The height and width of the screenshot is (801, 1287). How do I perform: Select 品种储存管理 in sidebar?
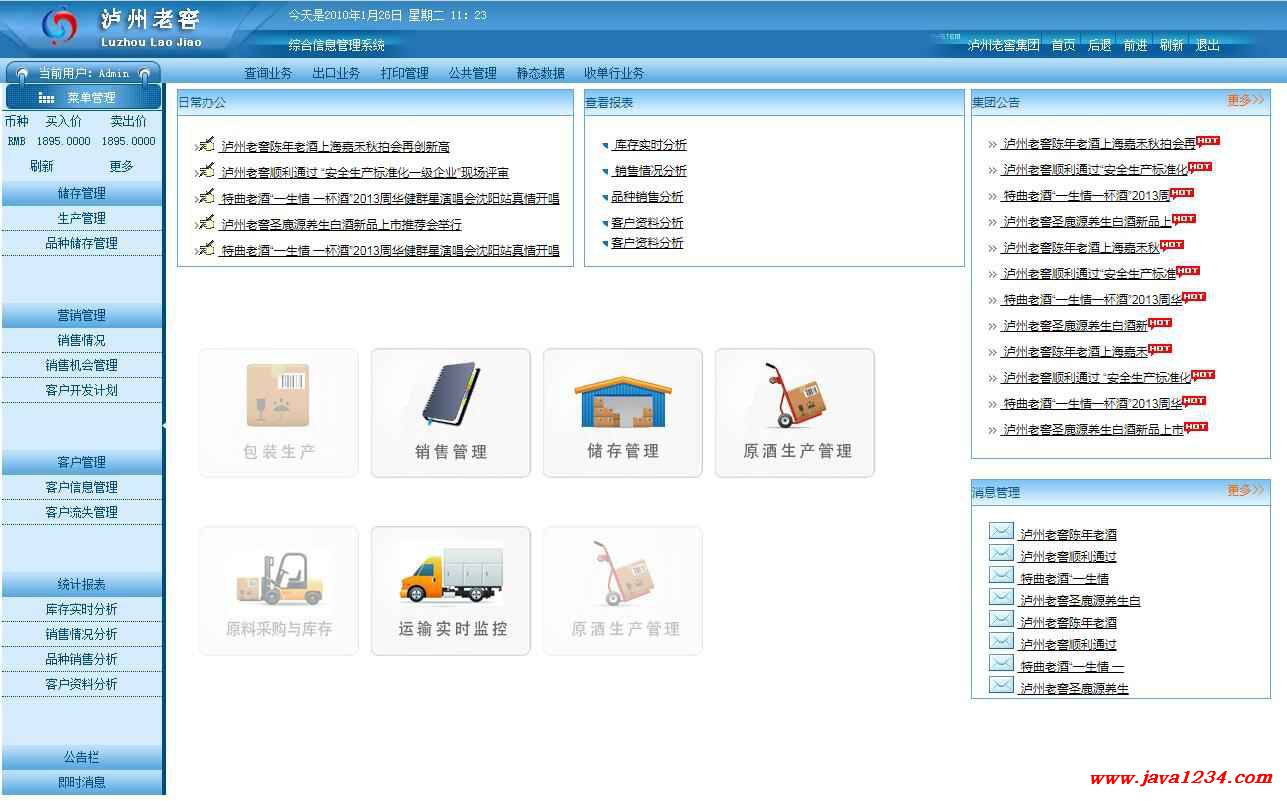tap(81, 243)
